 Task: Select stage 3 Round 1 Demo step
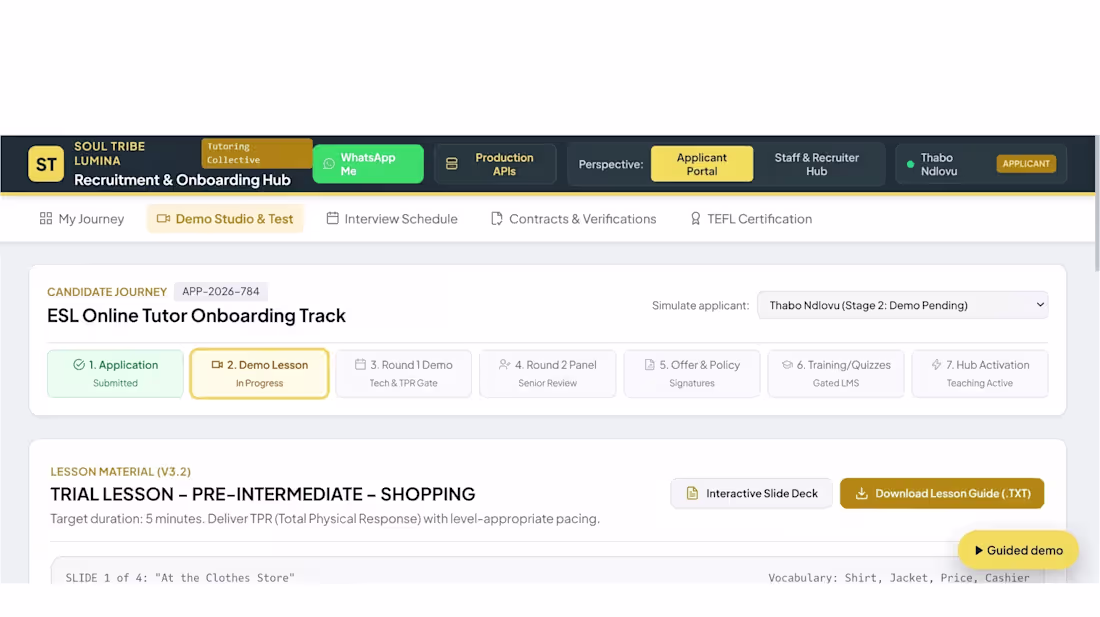(403, 374)
